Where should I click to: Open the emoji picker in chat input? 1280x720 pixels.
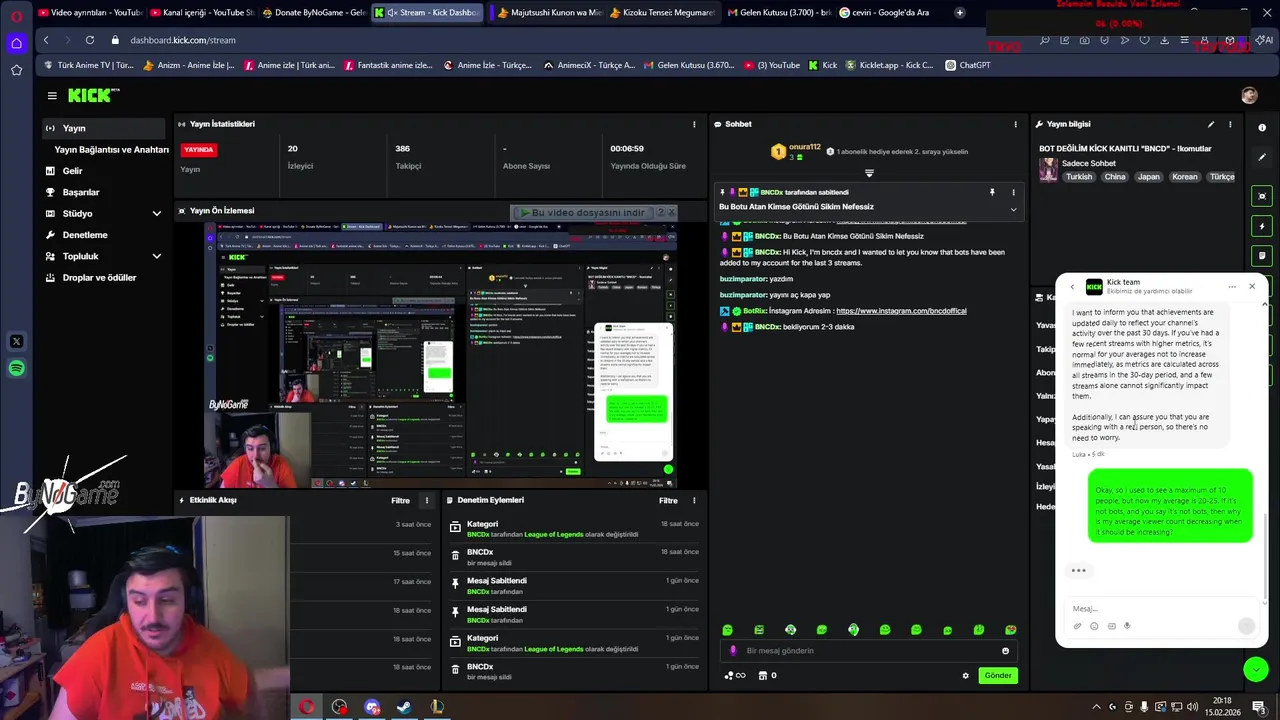(1005, 651)
